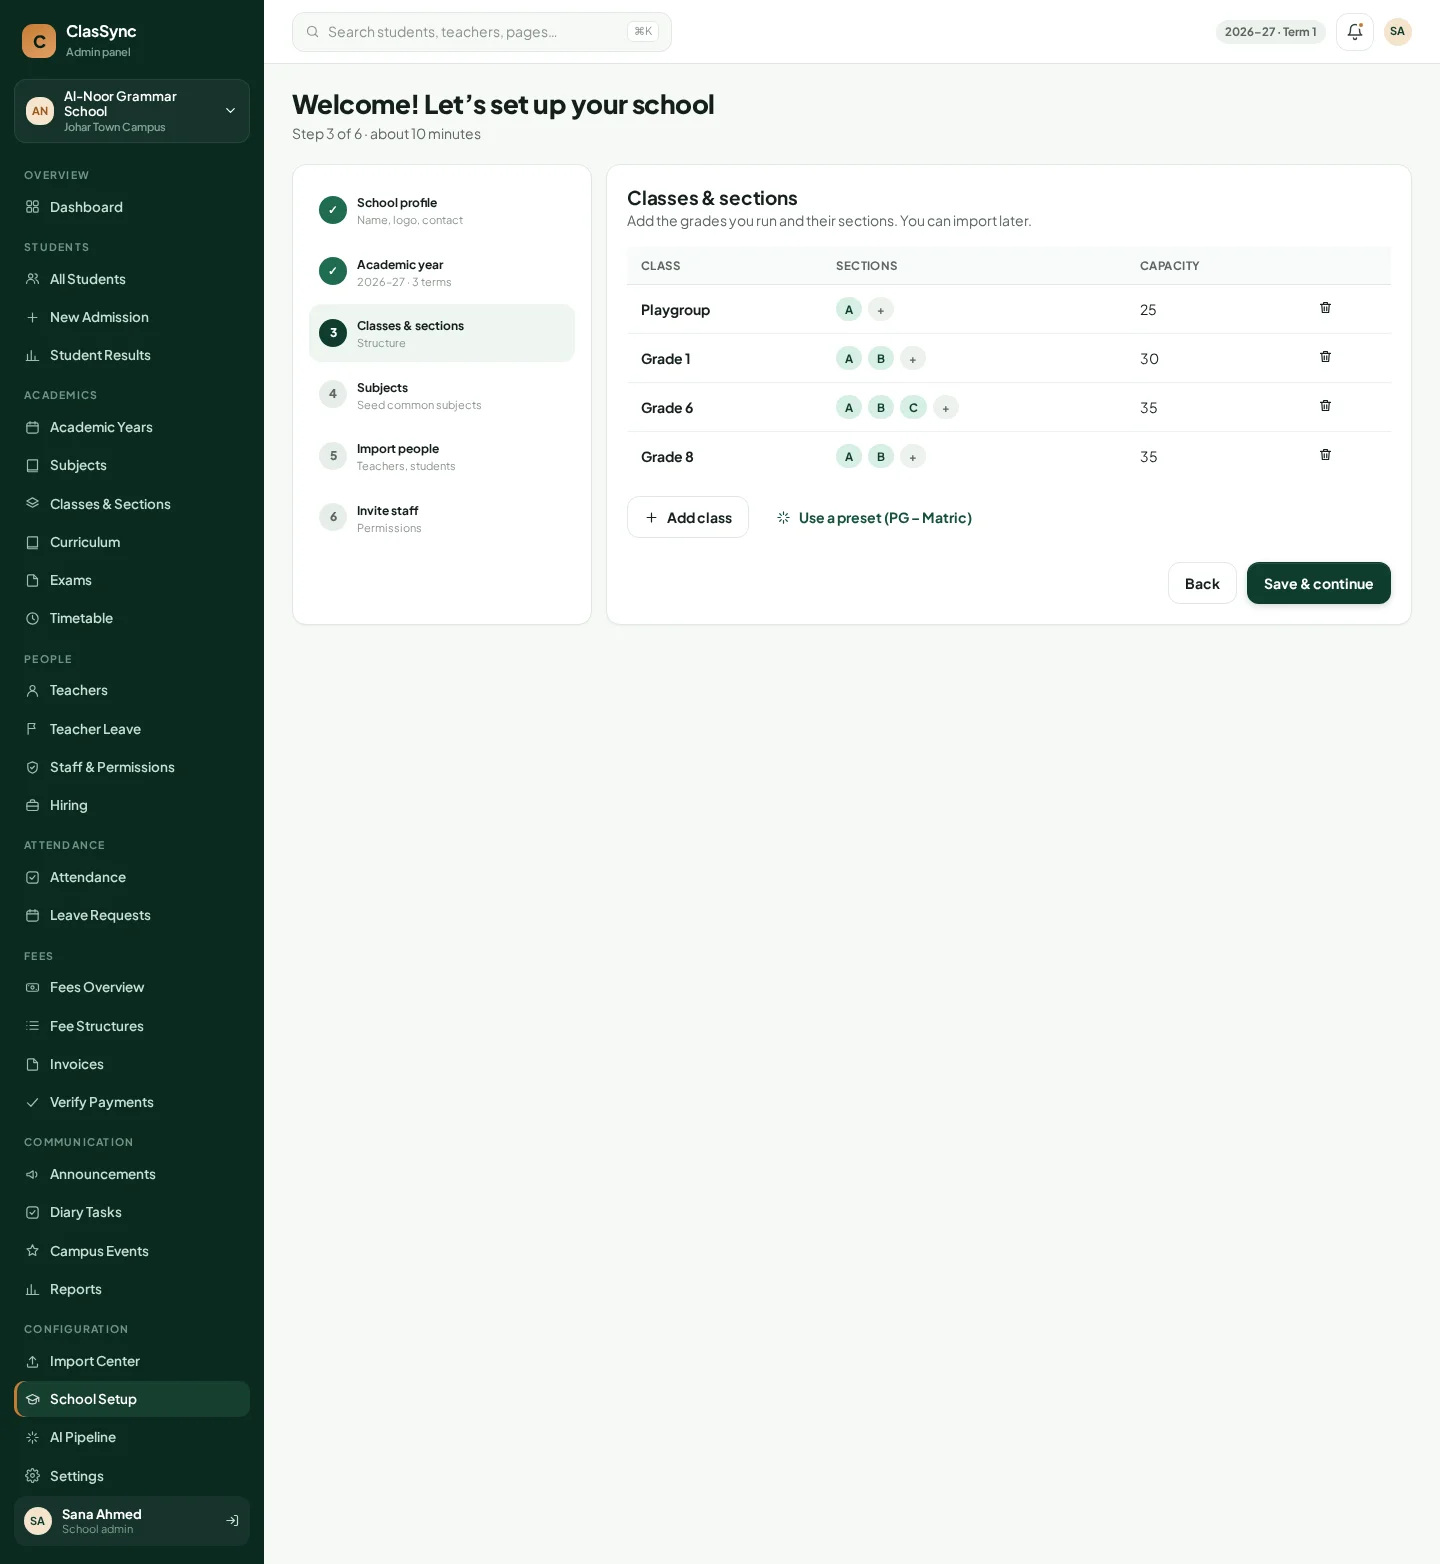
Task: Expand the Al-Noor Grammar School campus switcher
Action: click(x=132, y=111)
